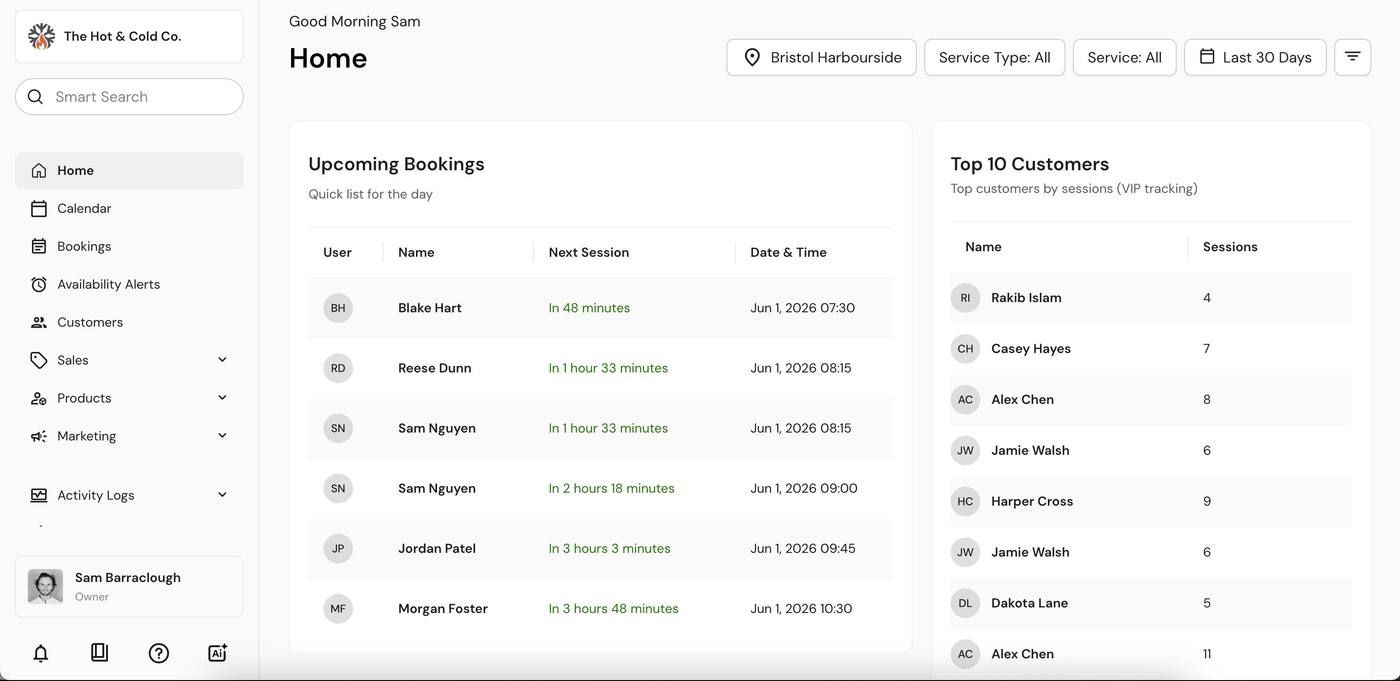The height and width of the screenshot is (681, 1400).
Task: Open Customers from the sidebar
Action: click(x=129, y=323)
